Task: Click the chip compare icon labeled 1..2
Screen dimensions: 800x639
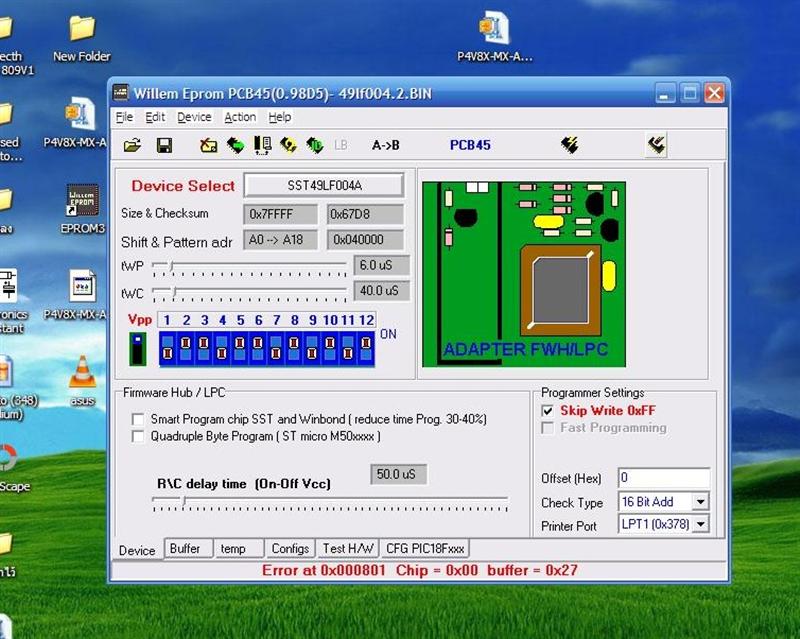Action: pos(262,146)
